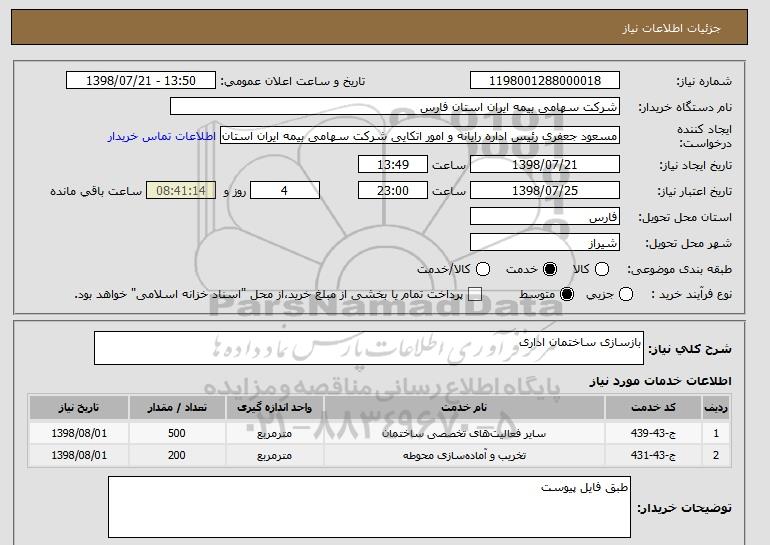Open the اطلاعات تماس خریدار link
Image resolution: width=770 pixels, height=545 pixels.
click(x=162, y=136)
